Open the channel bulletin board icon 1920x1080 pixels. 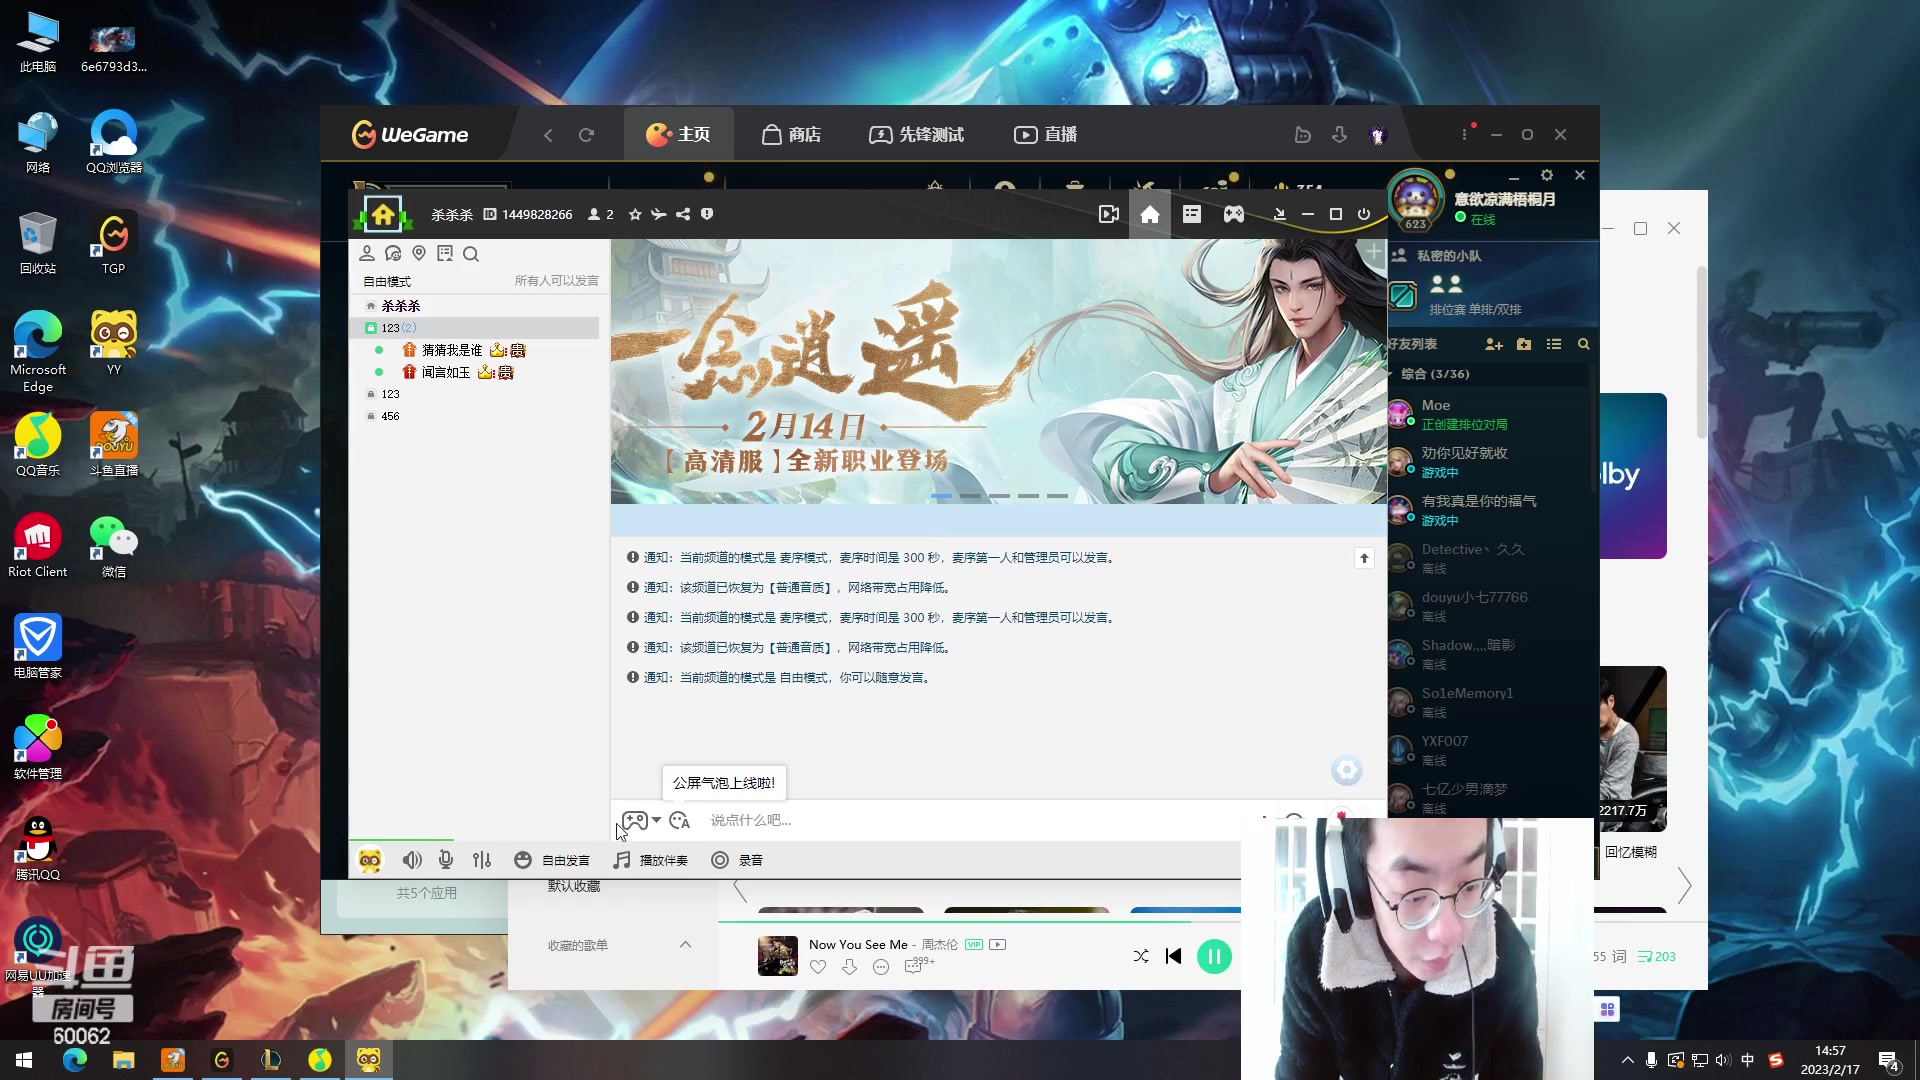(x=445, y=254)
